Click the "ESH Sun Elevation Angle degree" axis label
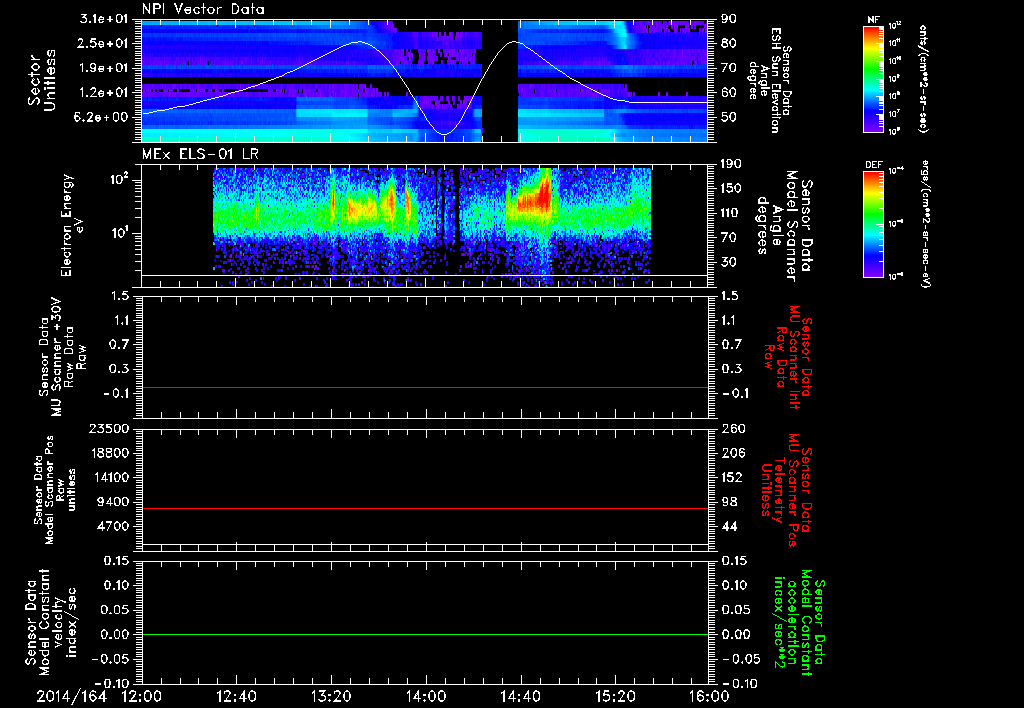 769,80
